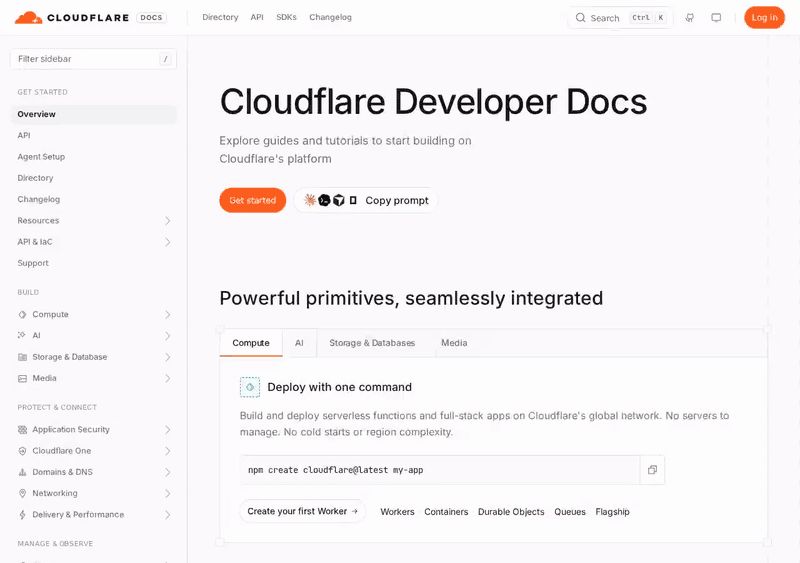
Task: Click the Search magnifier icon
Action: (x=581, y=18)
